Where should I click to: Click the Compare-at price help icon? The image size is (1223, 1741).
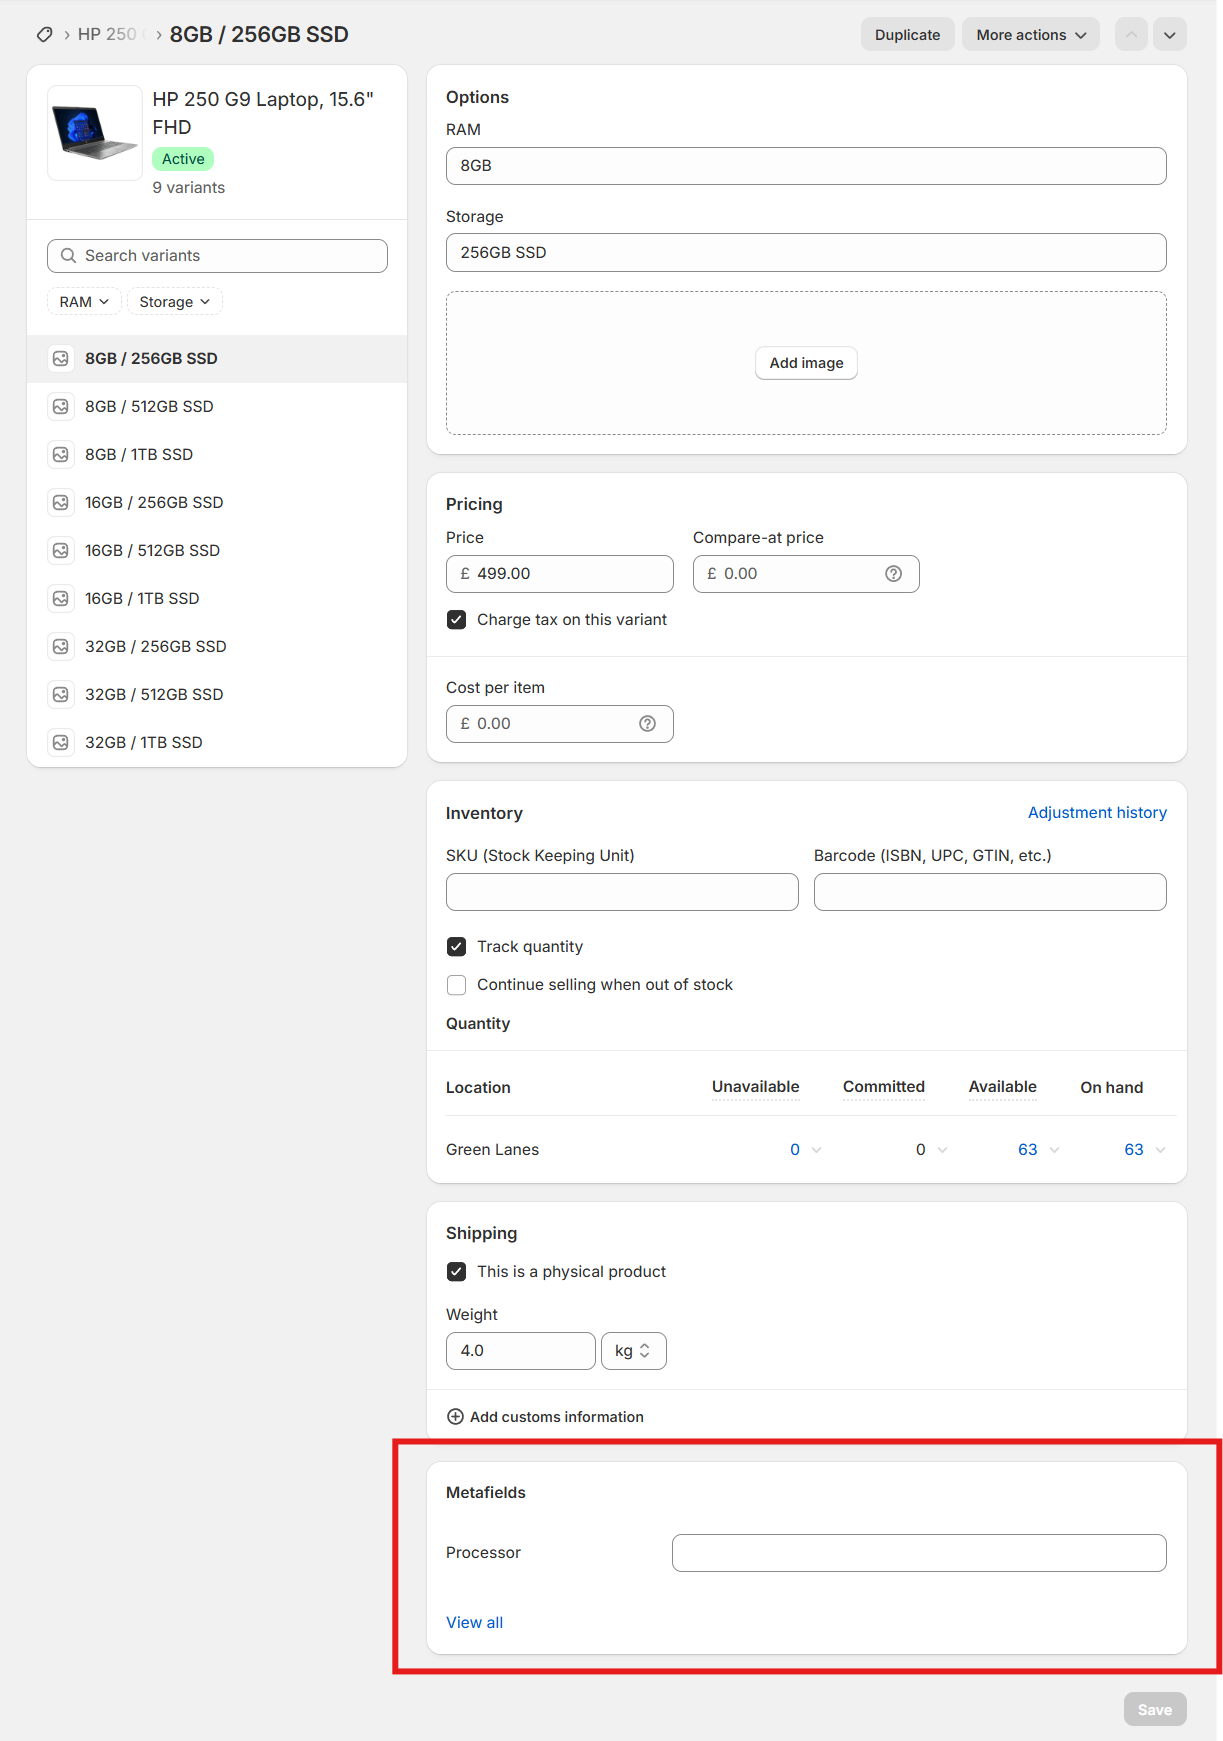[893, 574]
